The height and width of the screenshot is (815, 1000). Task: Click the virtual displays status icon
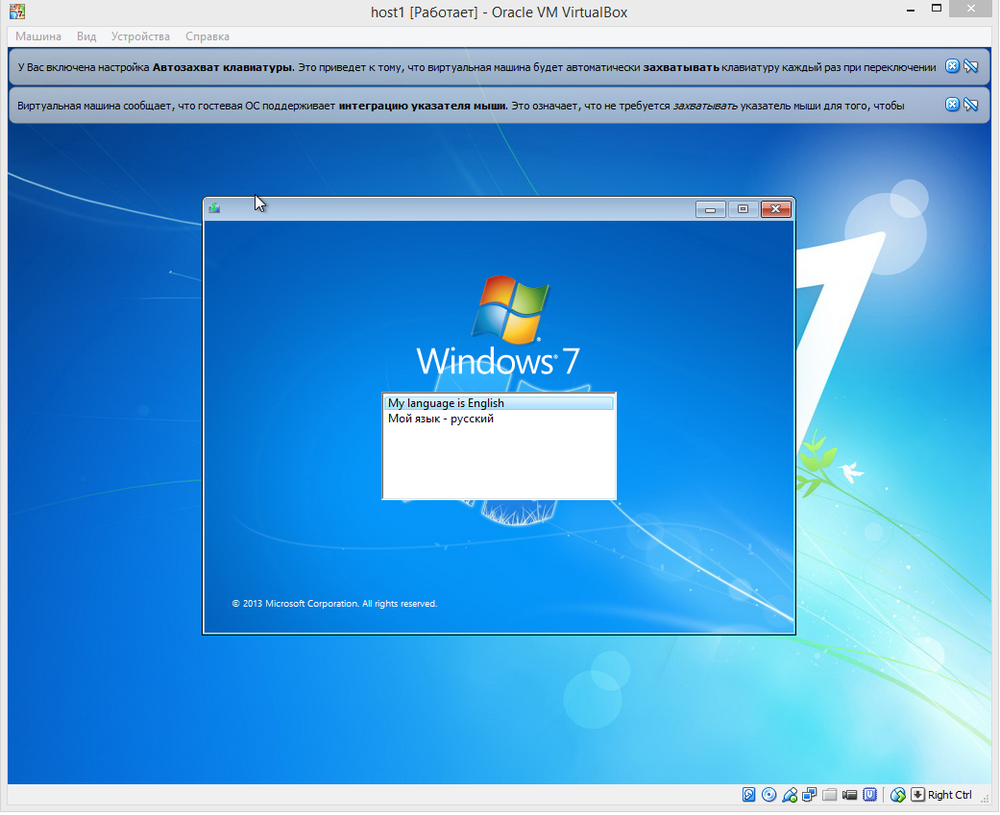coord(809,794)
